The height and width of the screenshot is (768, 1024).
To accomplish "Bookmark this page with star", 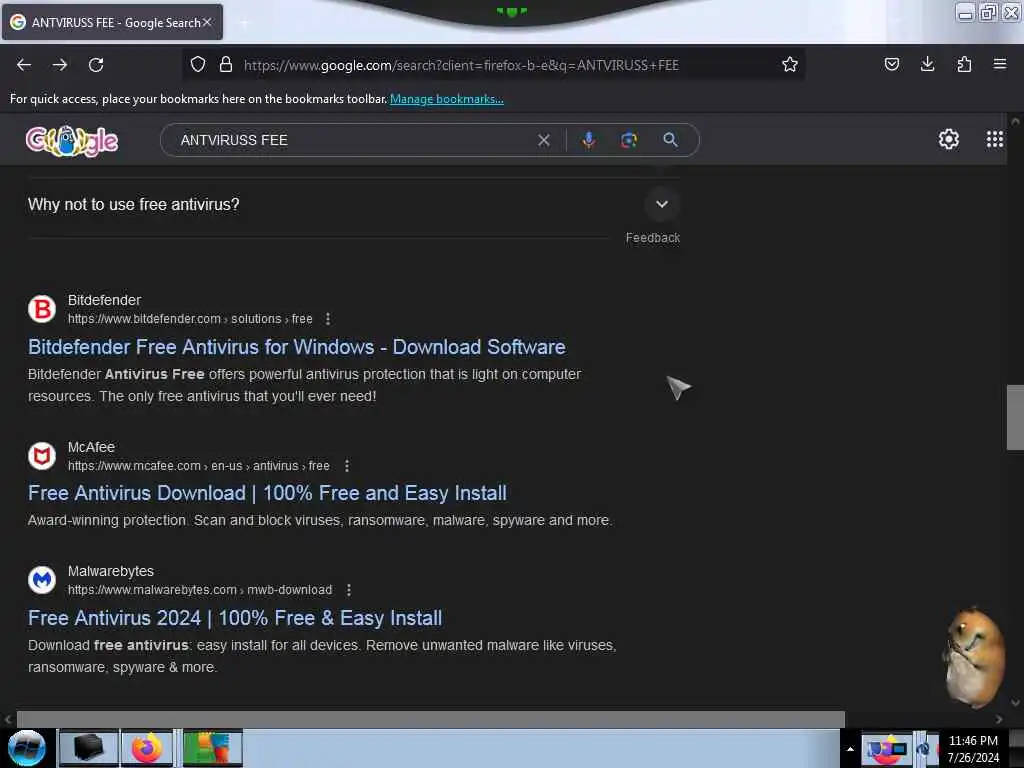I will click(790, 64).
